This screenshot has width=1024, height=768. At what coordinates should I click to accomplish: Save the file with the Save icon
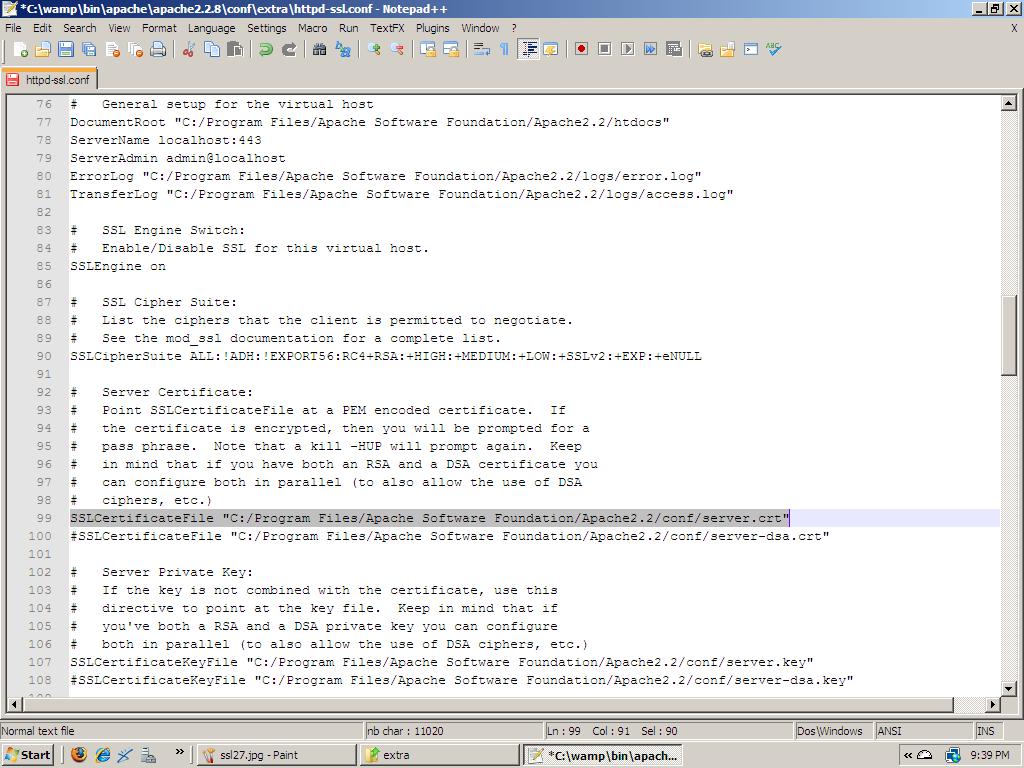66,49
